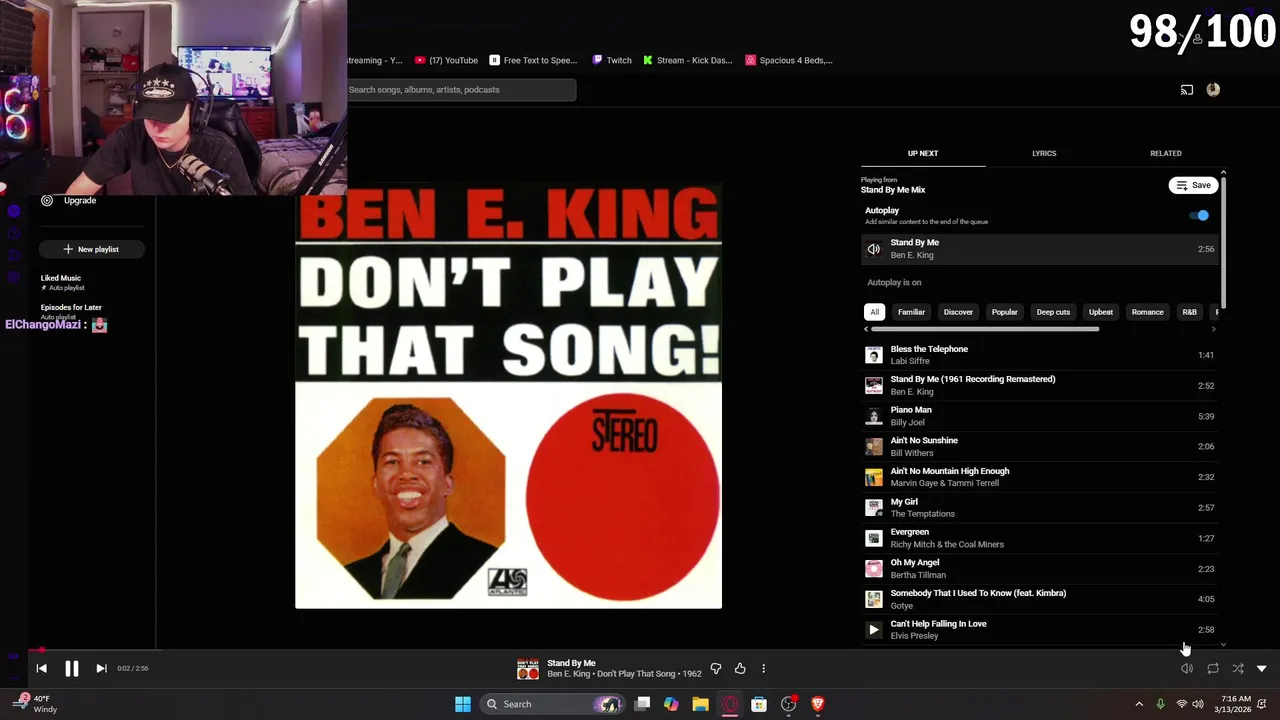The image size is (1280, 720).
Task: Move the filter chips left with arrow
Action: (x=866, y=329)
